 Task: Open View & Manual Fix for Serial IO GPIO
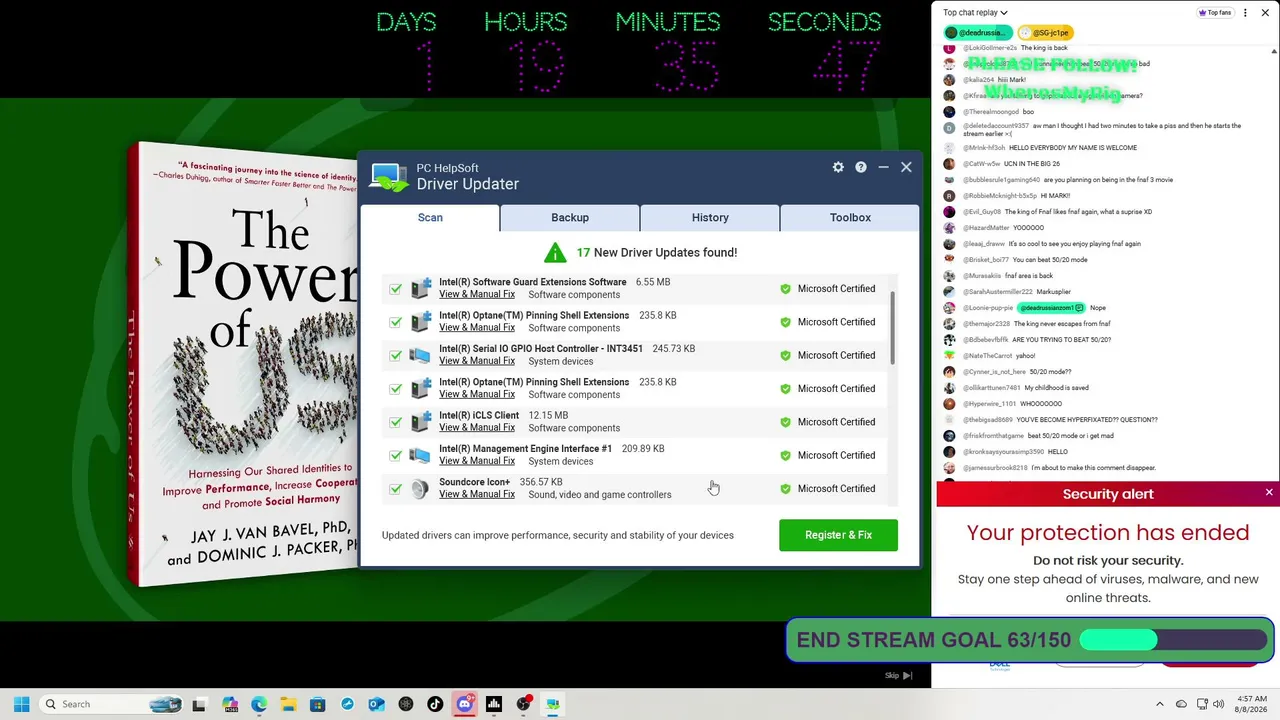[477, 361]
